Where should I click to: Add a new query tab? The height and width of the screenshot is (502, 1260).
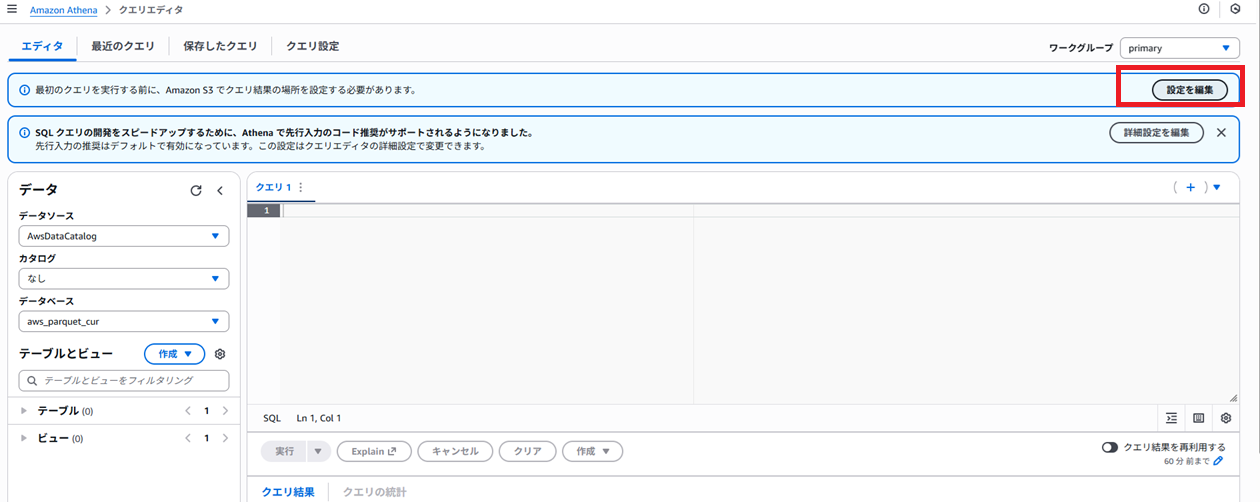(x=1191, y=187)
